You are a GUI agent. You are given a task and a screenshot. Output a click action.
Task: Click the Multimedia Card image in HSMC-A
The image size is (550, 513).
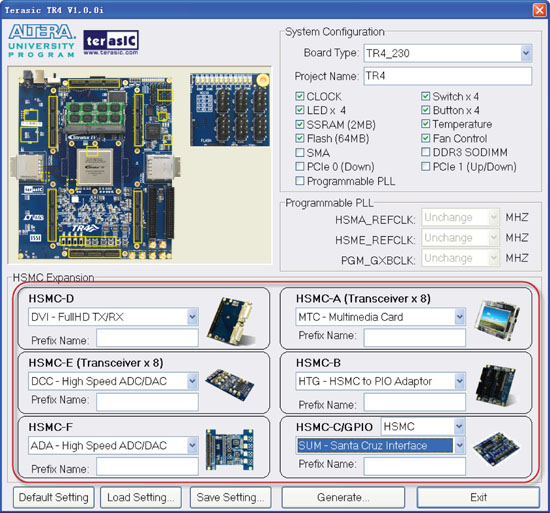[497, 320]
